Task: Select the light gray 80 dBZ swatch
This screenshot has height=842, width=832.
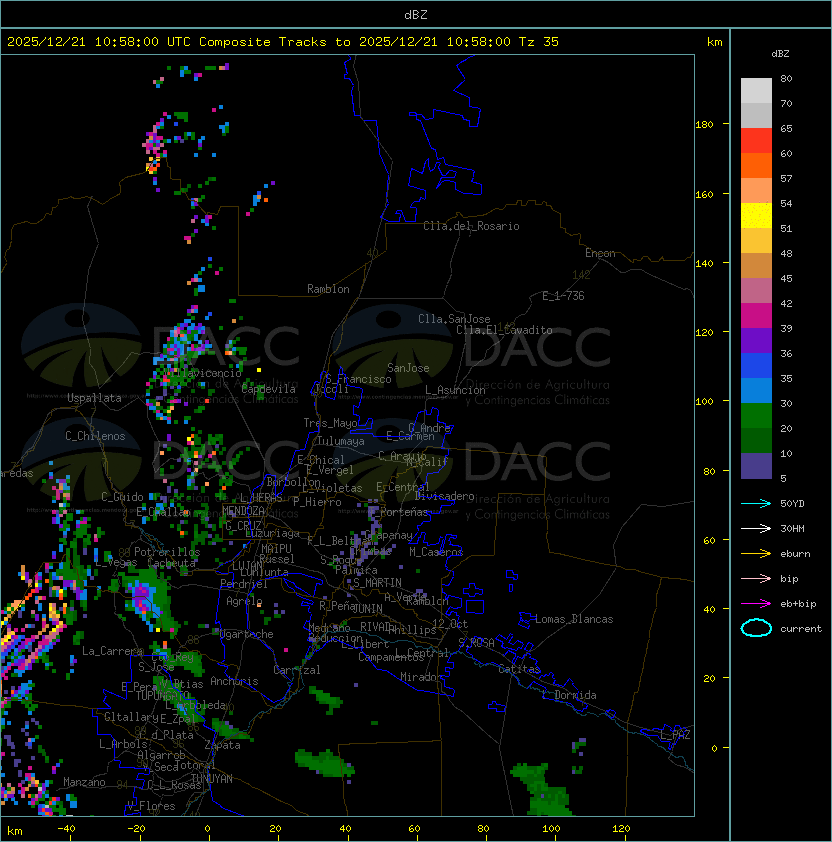Action: (756, 90)
